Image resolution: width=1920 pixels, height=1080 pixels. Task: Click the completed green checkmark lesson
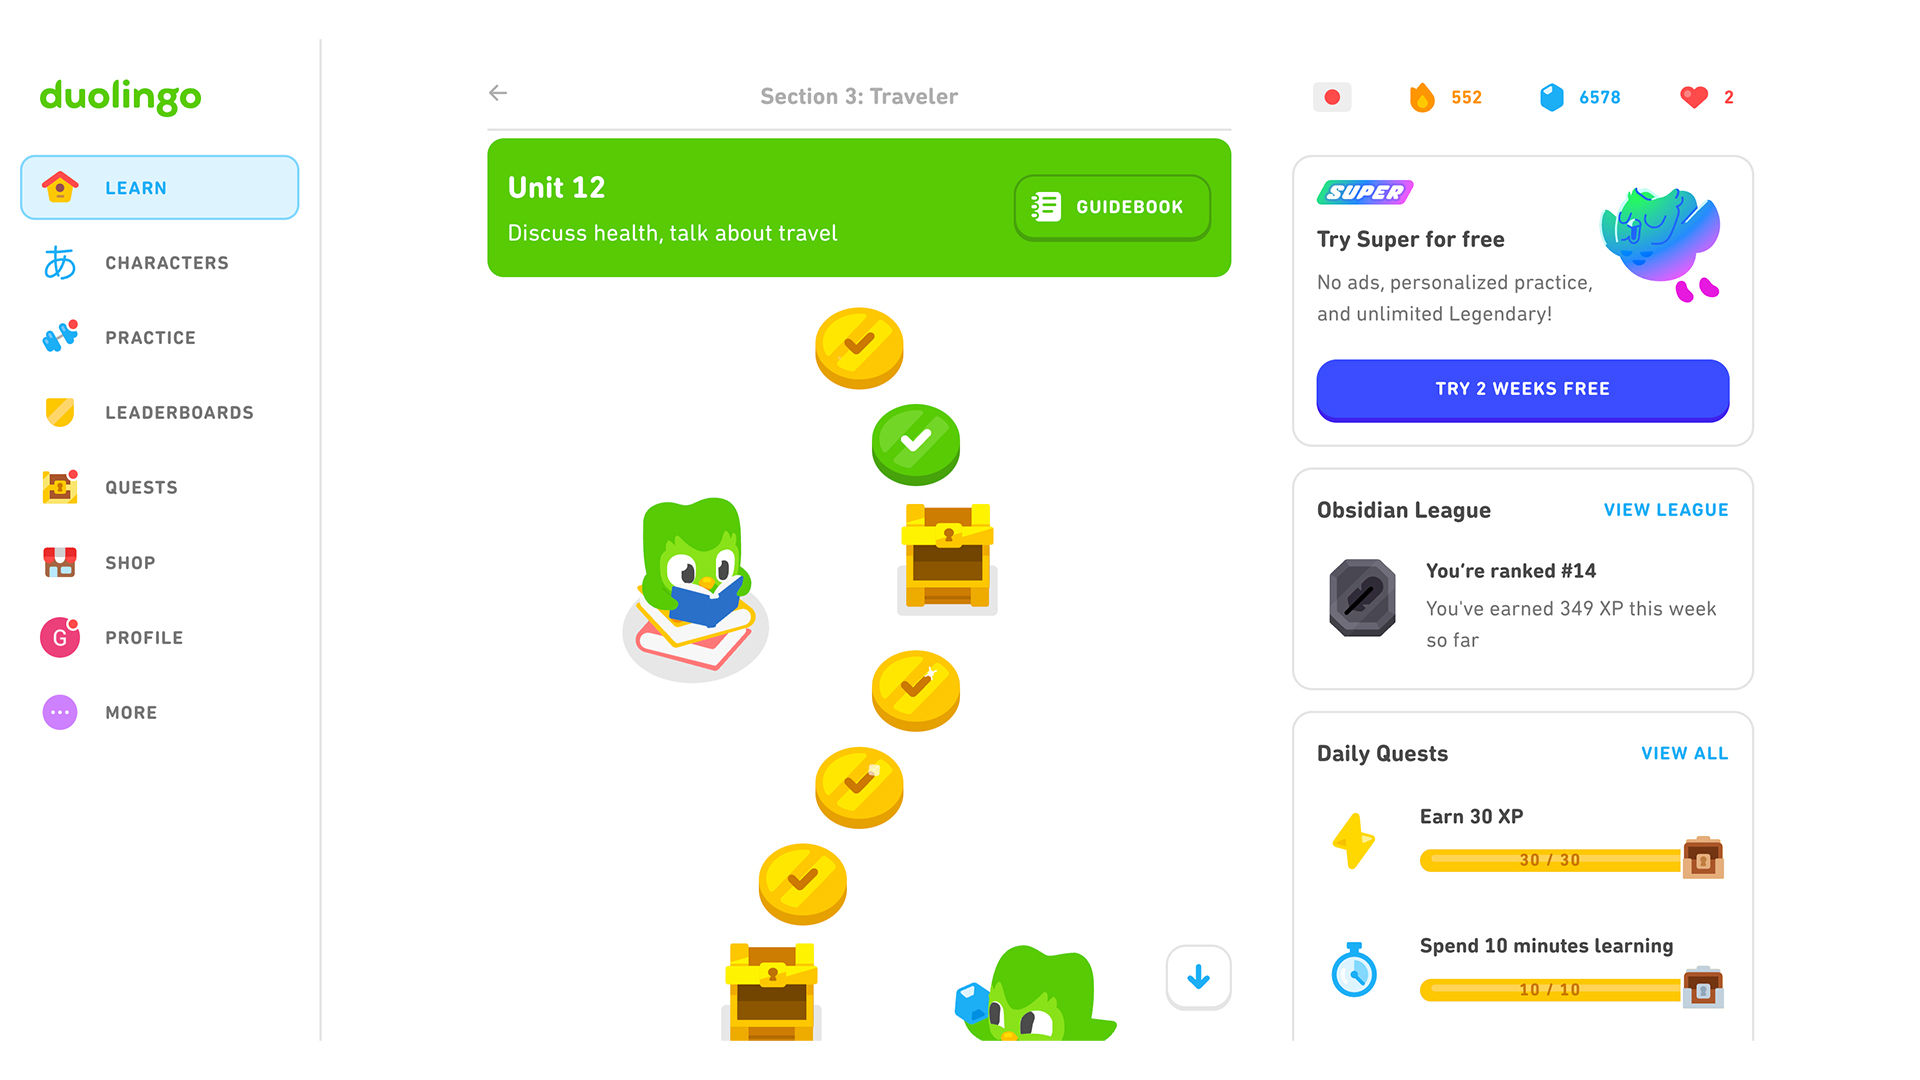[x=914, y=442]
